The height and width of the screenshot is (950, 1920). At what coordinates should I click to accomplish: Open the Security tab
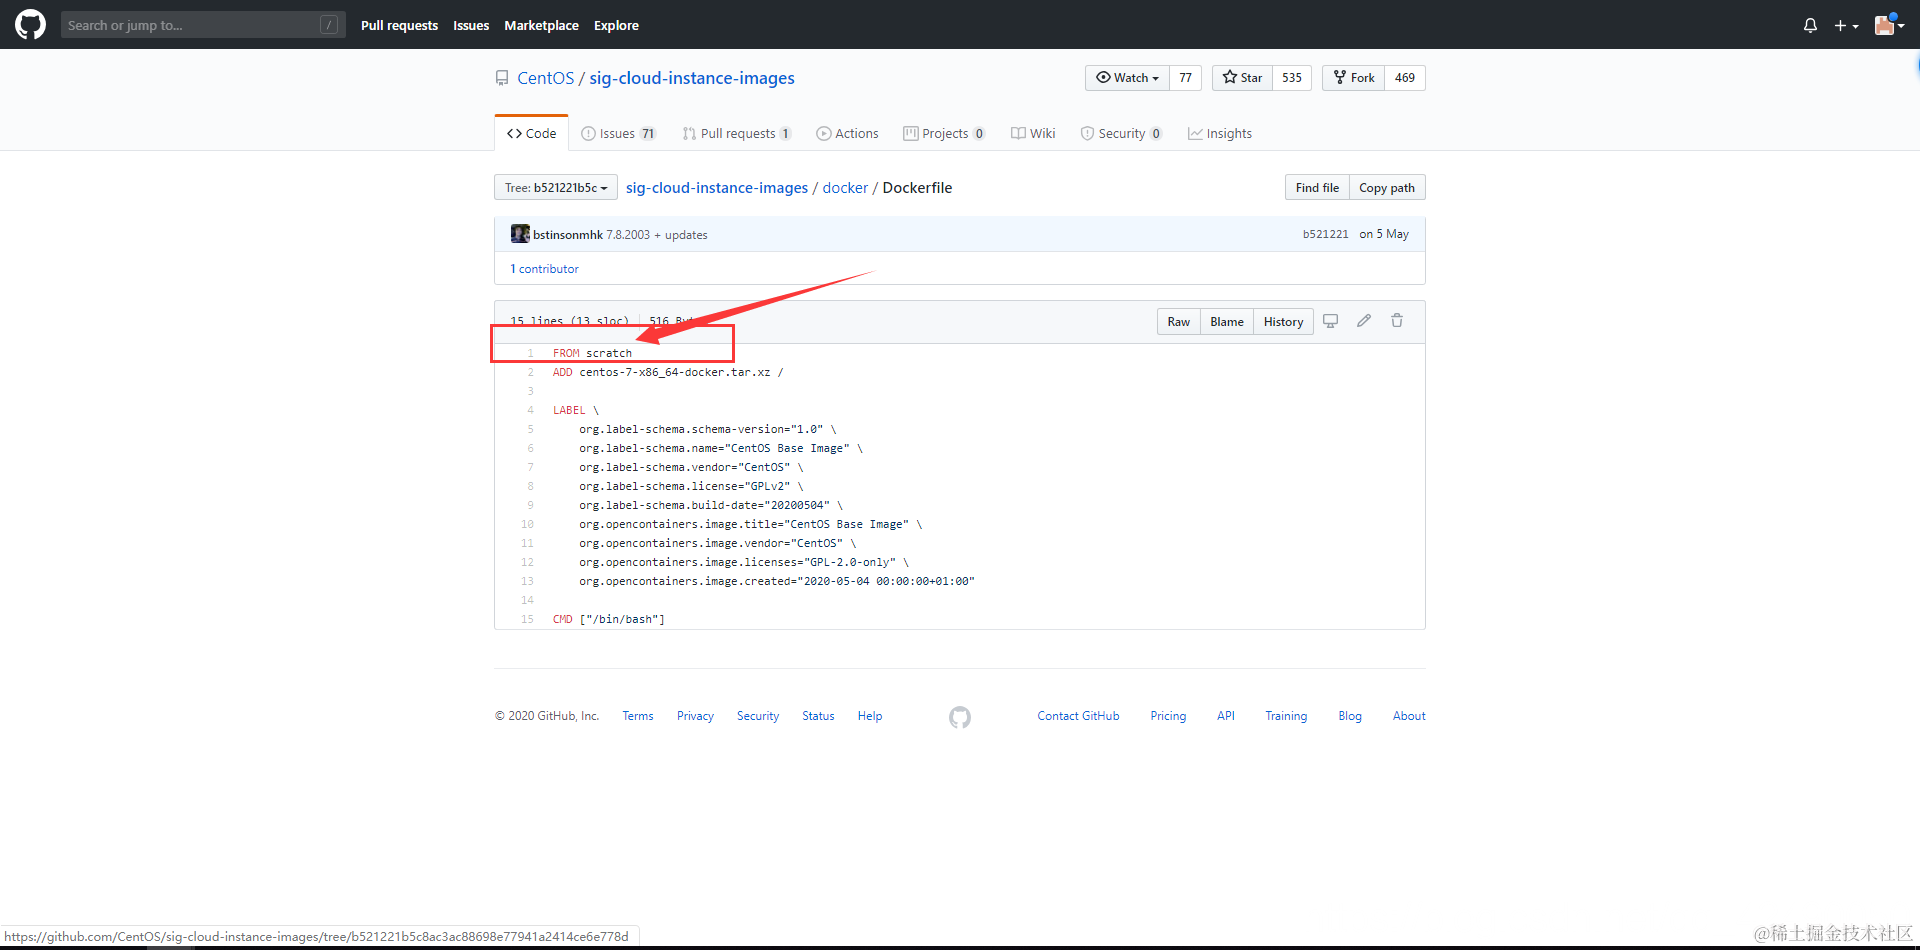pos(1121,133)
